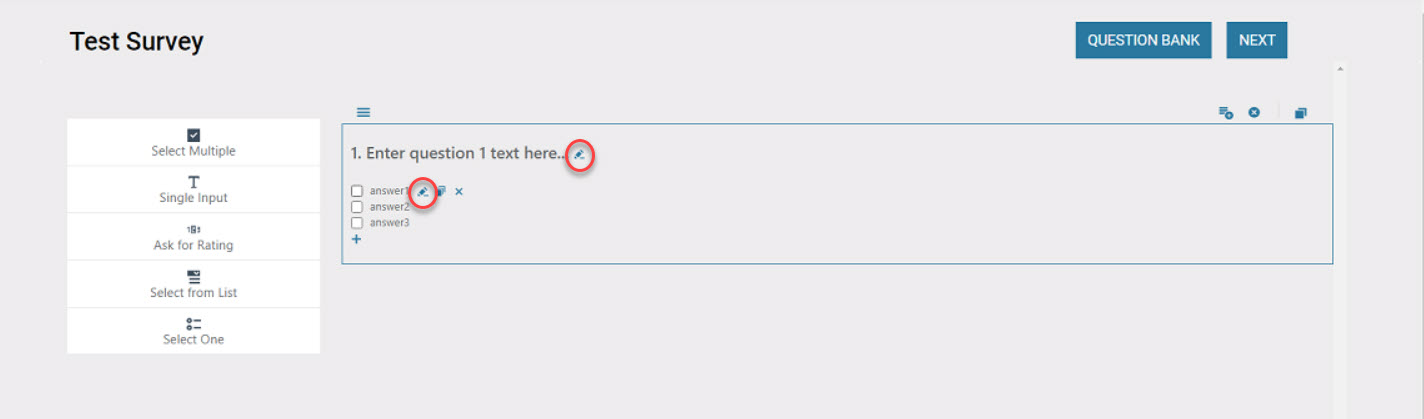The width and height of the screenshot is (1424, 419).
Task: Duplicate answer1 with the copy icon
Action: click(x=441, y=191)
